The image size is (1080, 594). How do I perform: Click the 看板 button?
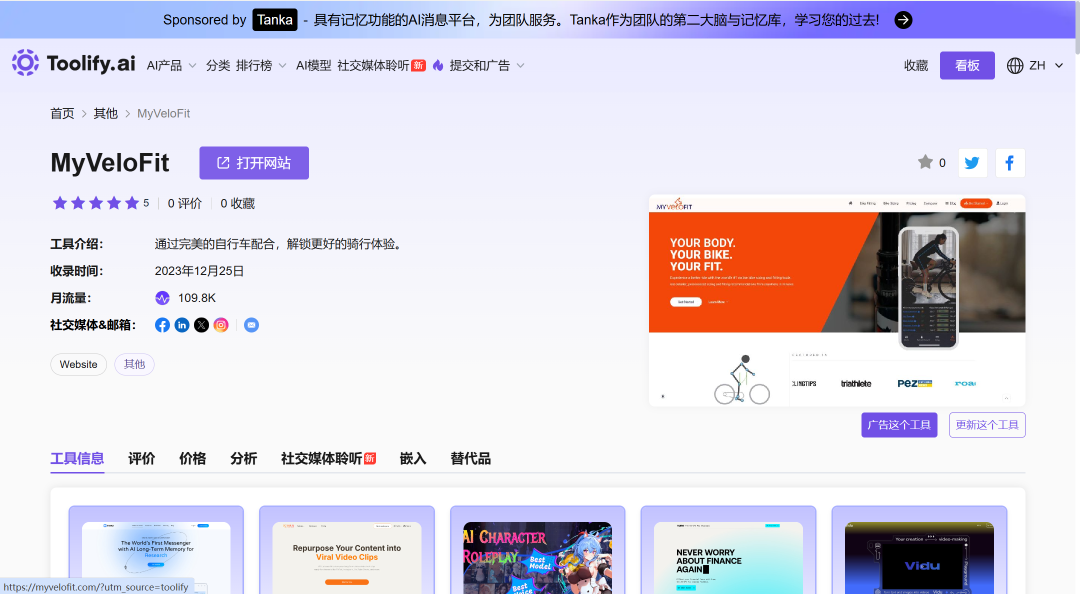[967, 65]
